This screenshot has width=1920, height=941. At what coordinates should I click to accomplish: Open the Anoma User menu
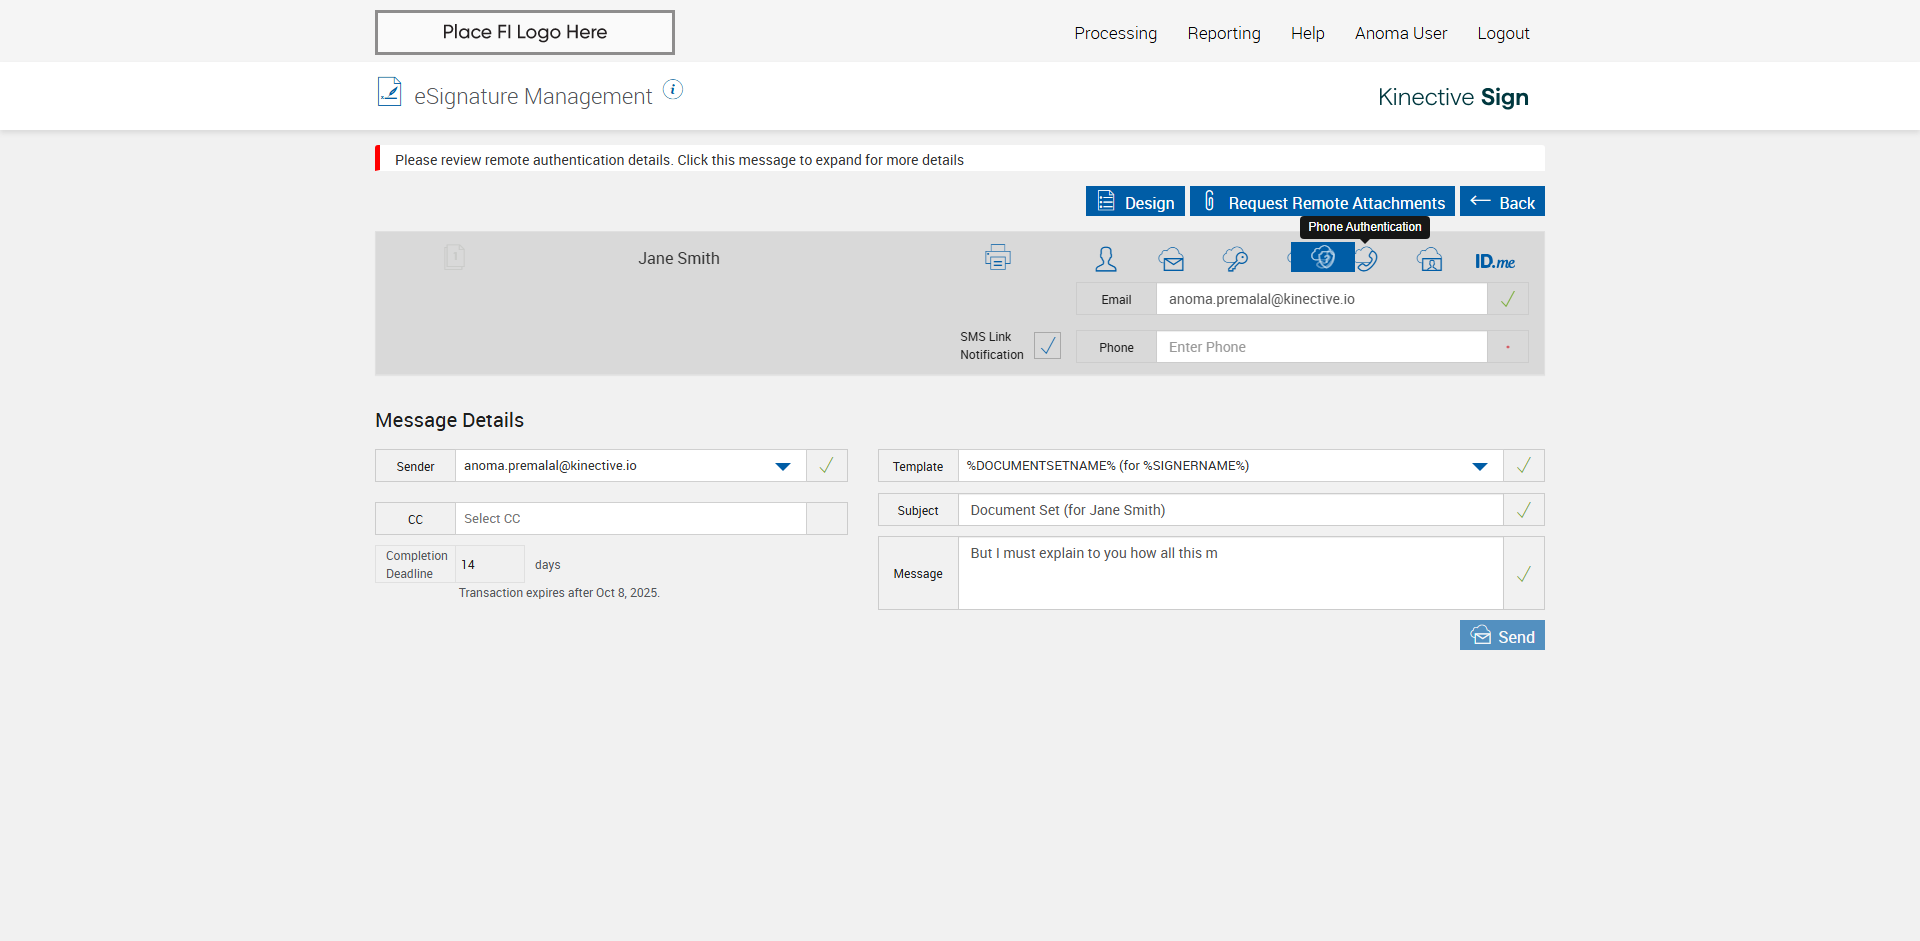coord(1400,33)
